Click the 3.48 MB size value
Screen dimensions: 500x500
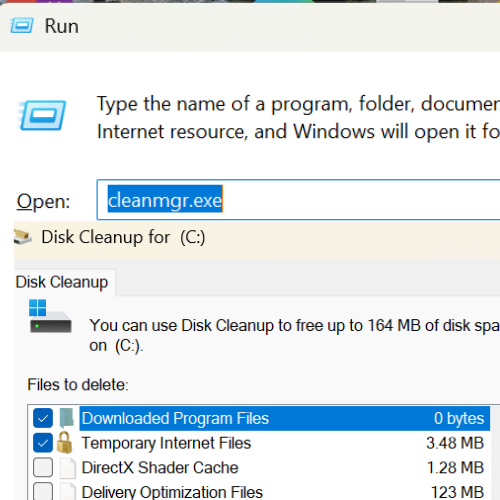(455, 443)
